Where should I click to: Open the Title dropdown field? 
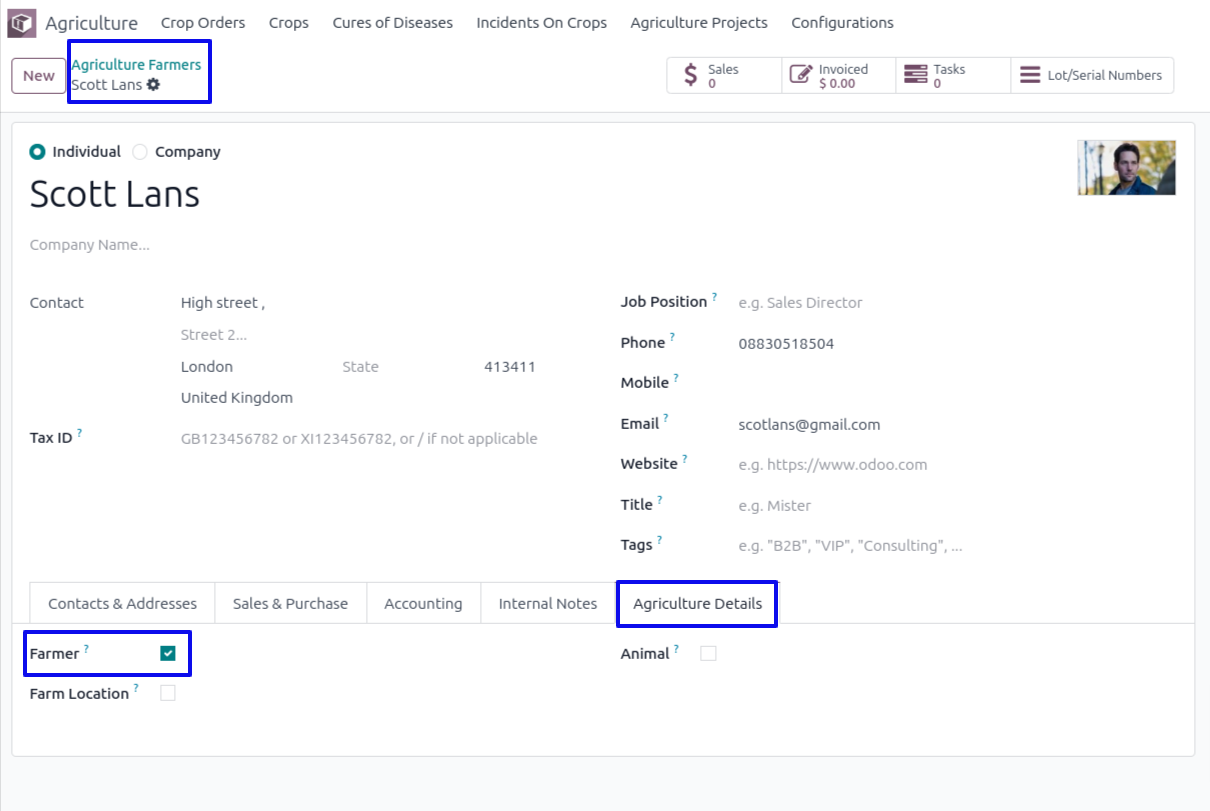pyautogui.click(x=850, y=506)
